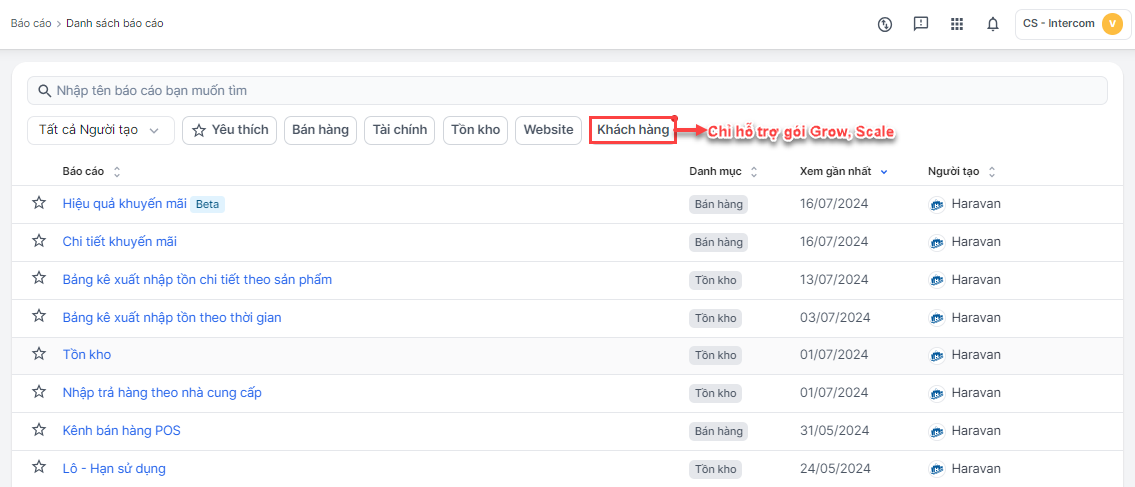Sort by Người tạo column

point(962,171)
